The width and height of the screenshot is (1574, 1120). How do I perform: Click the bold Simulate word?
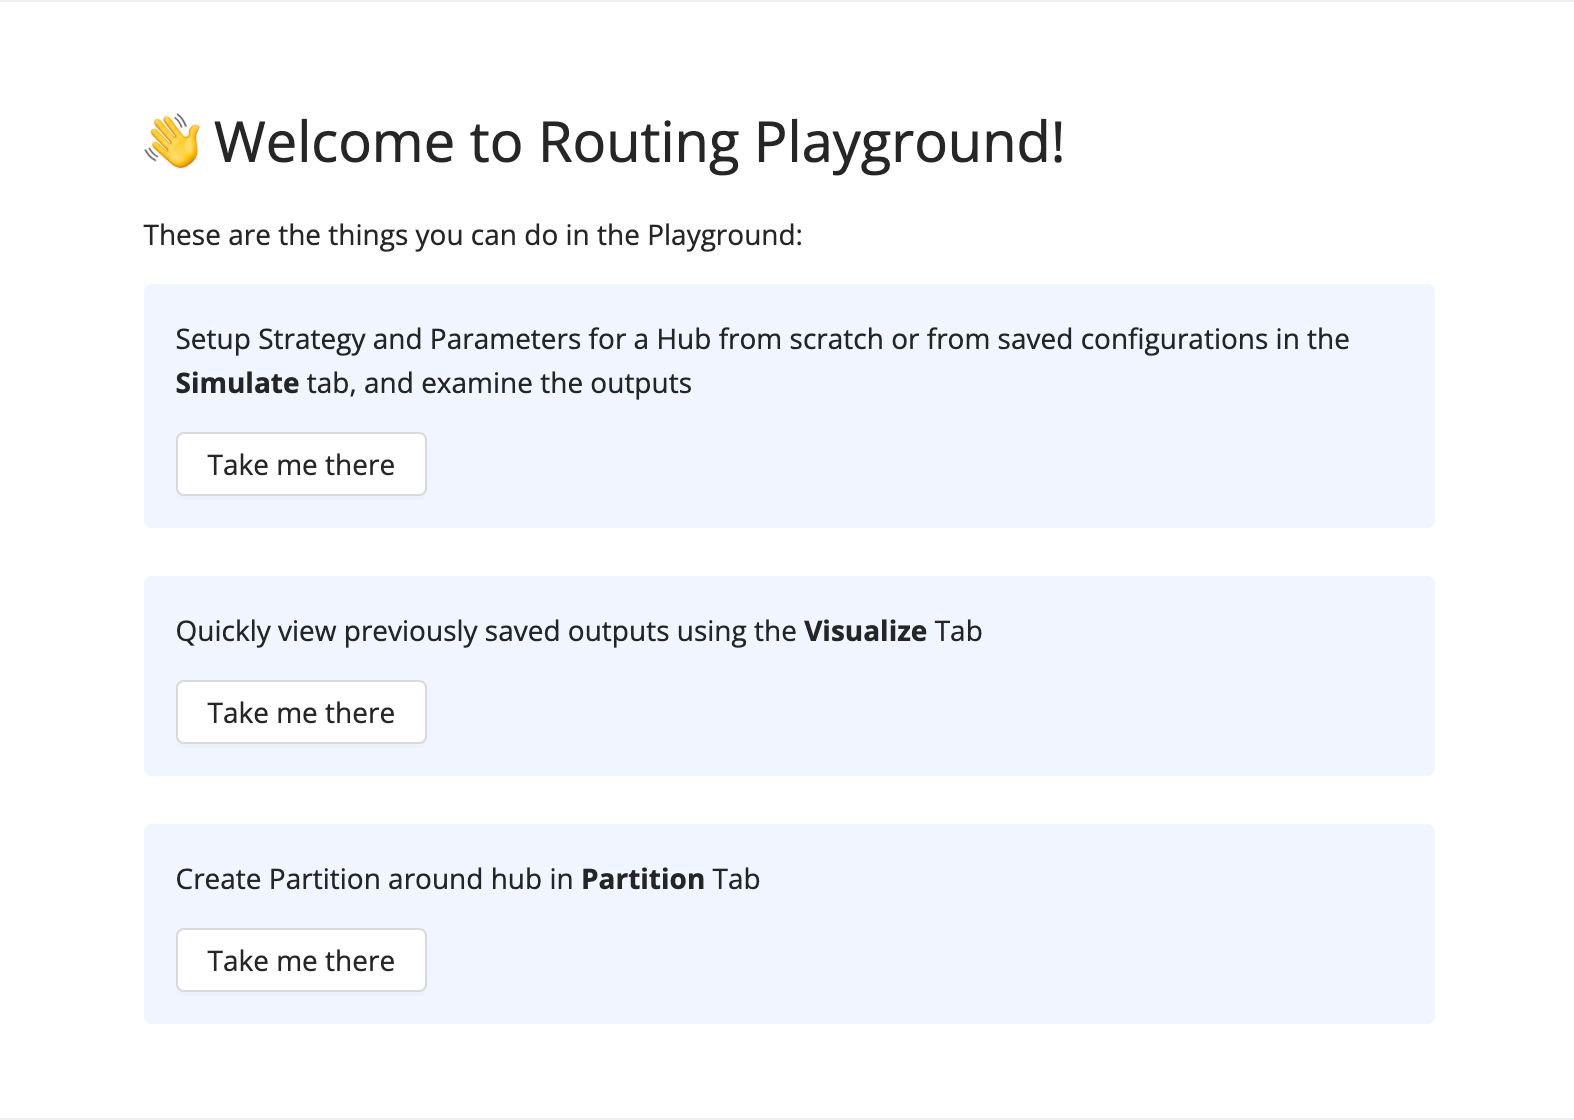[237, 383]
